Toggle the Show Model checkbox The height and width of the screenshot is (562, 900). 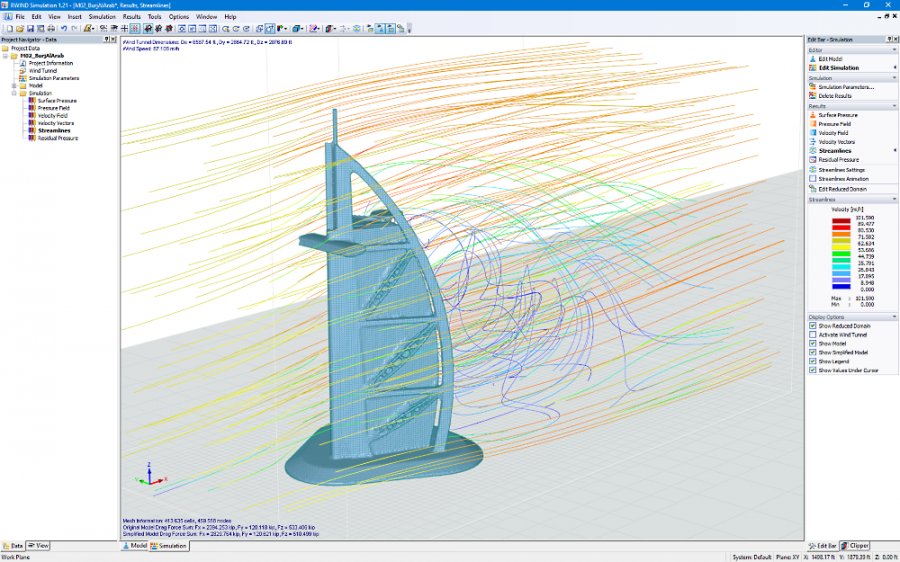[813, 343]
